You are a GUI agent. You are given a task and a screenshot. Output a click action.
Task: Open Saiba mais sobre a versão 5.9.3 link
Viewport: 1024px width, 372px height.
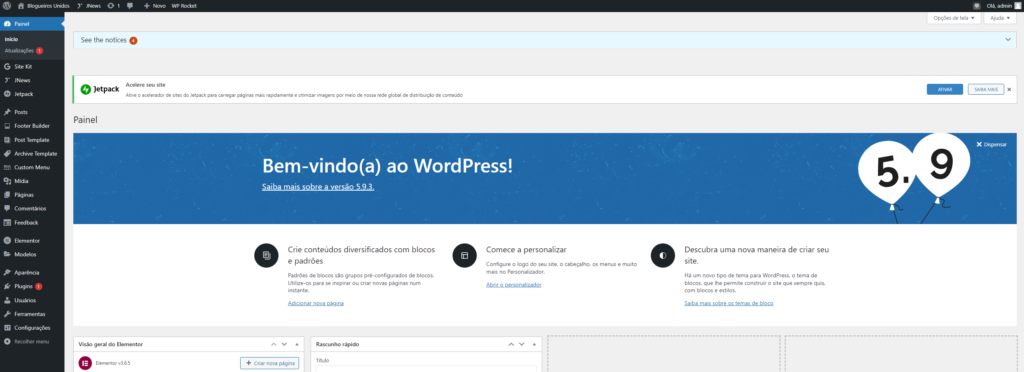tap(318, 186)
